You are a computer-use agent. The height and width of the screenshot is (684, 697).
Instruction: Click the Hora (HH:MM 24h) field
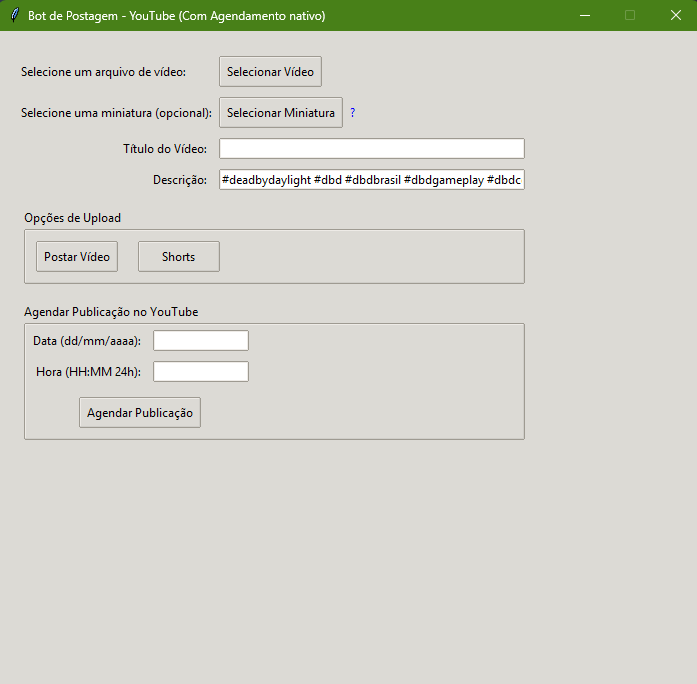[201, 372]
